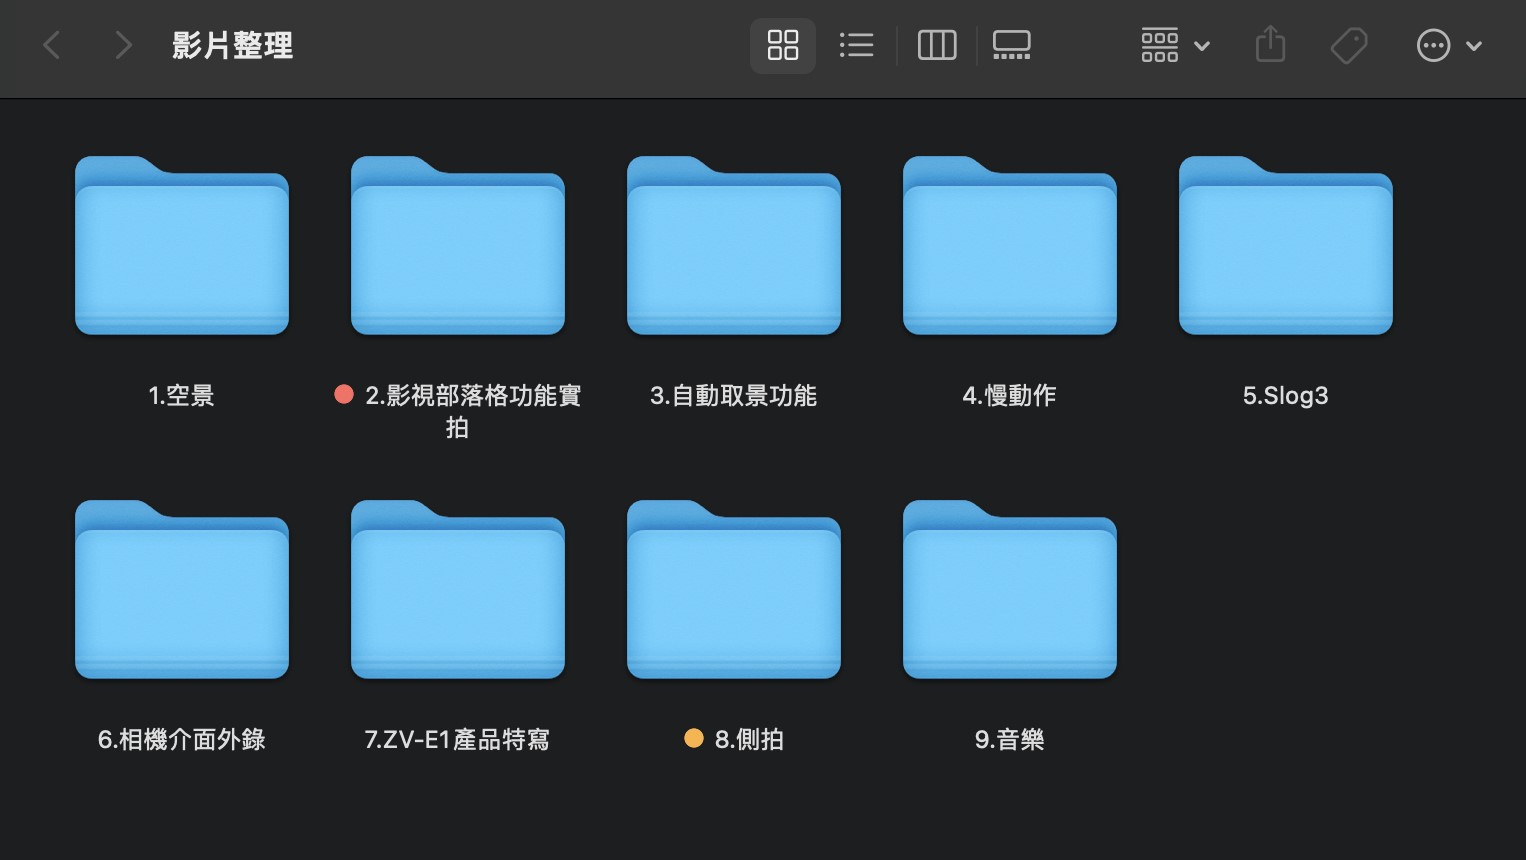Image resolution: width=1526 pixels, height=860 pixels.
Task: Select the 5.Slog3 folder icon
Action: [1286, 245]
